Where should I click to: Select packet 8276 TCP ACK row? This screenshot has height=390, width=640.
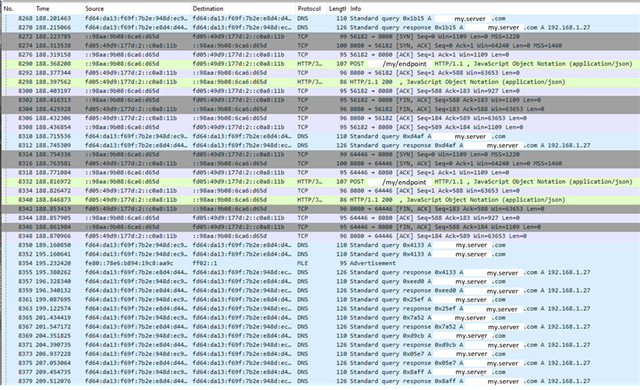click(x=320, y=55)
